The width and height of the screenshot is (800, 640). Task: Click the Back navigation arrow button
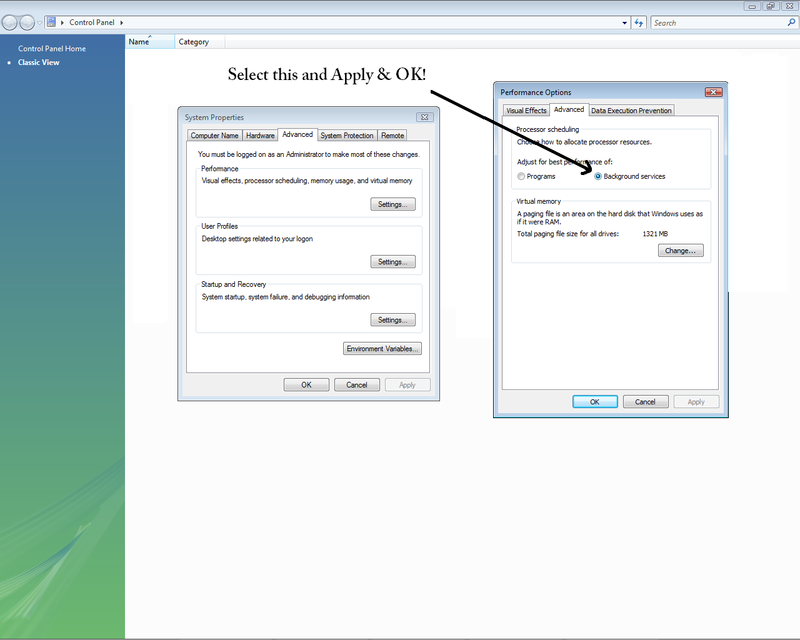10,22
